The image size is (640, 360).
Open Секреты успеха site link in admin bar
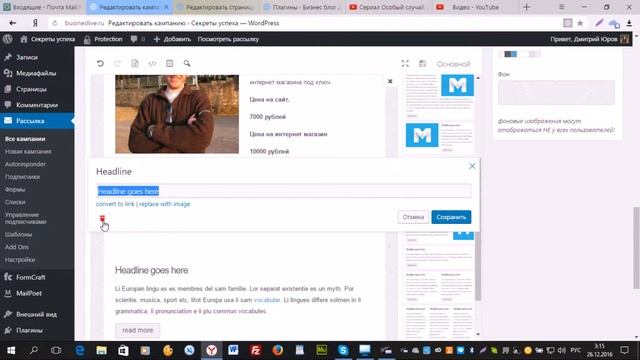(48, 39)
